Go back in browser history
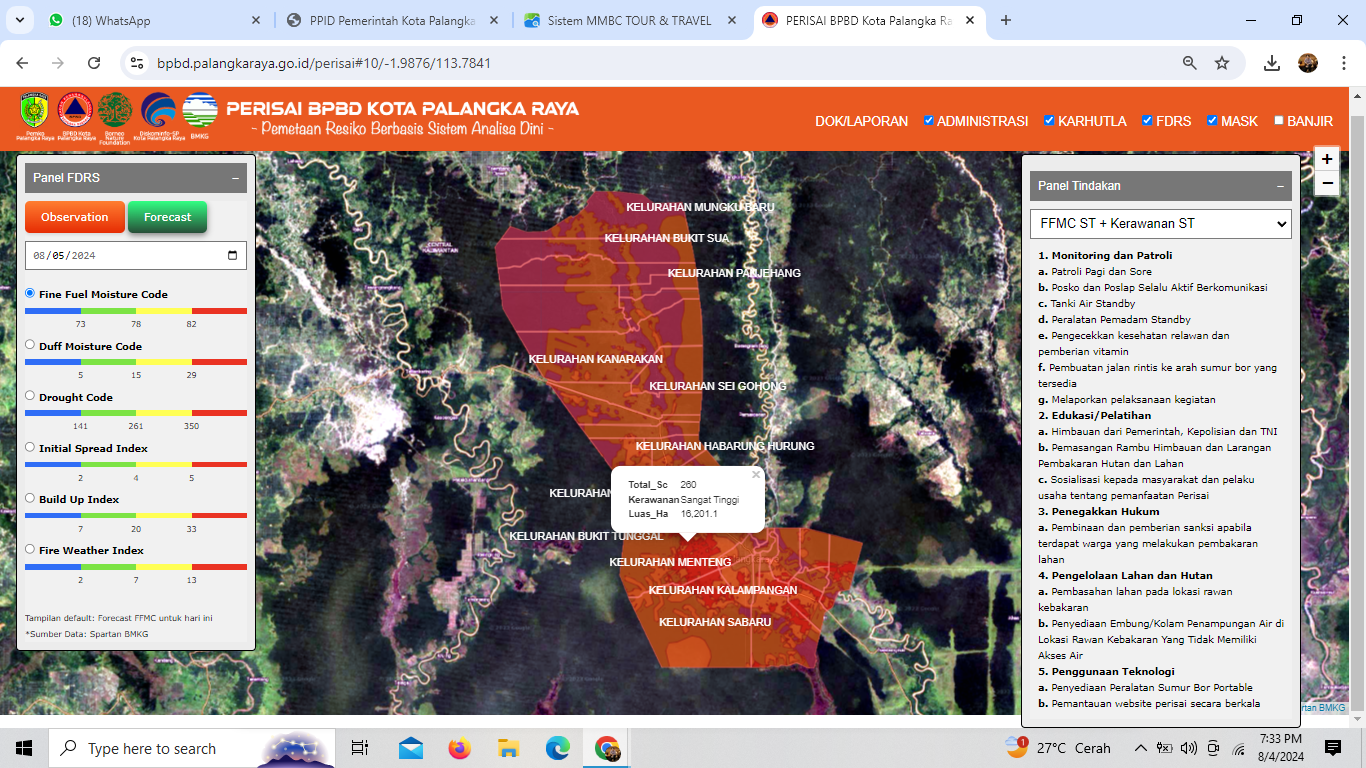Viewport: 1366px width, 768px height. tap(22, 63)
